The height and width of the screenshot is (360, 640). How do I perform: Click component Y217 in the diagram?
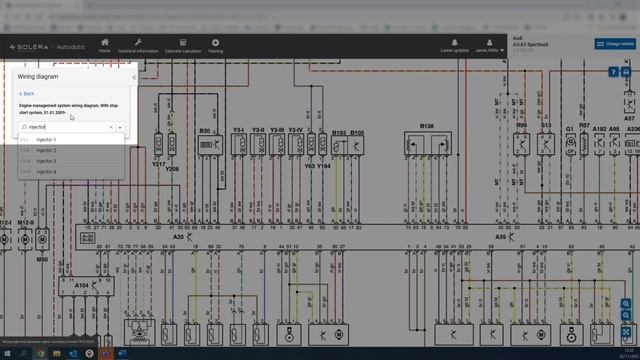[x=158, y=144]
